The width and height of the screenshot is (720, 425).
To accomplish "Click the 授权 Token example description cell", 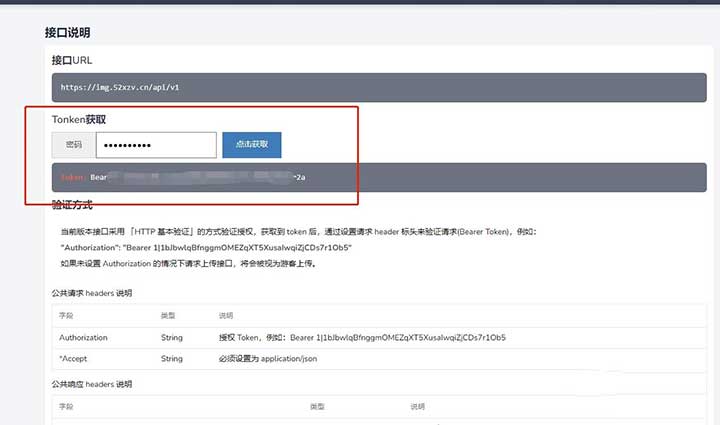I will coord(362,337).
